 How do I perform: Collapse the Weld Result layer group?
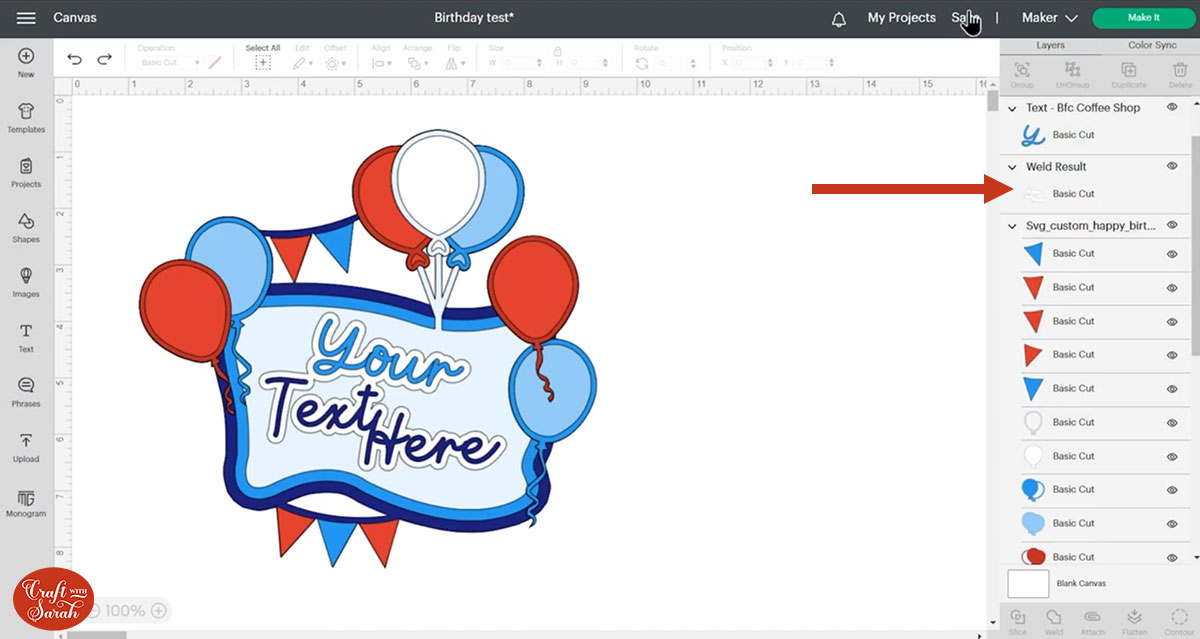(1012, 167)
